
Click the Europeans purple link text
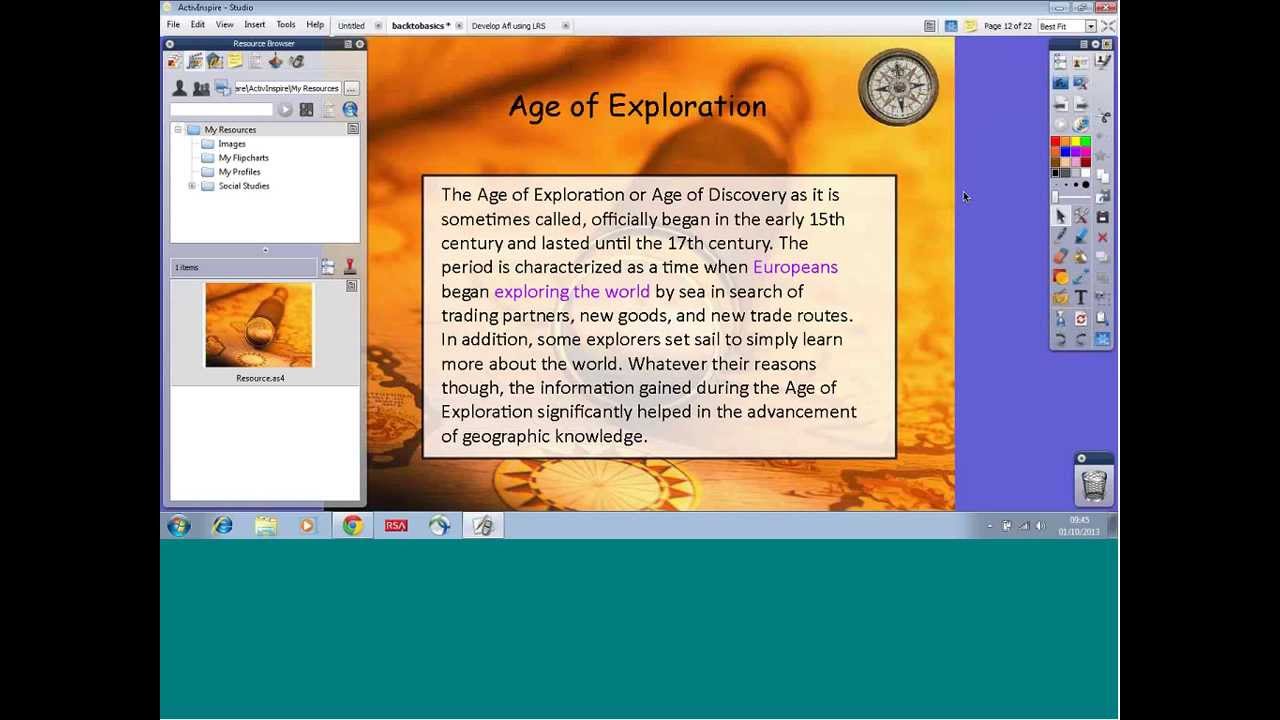795,267
